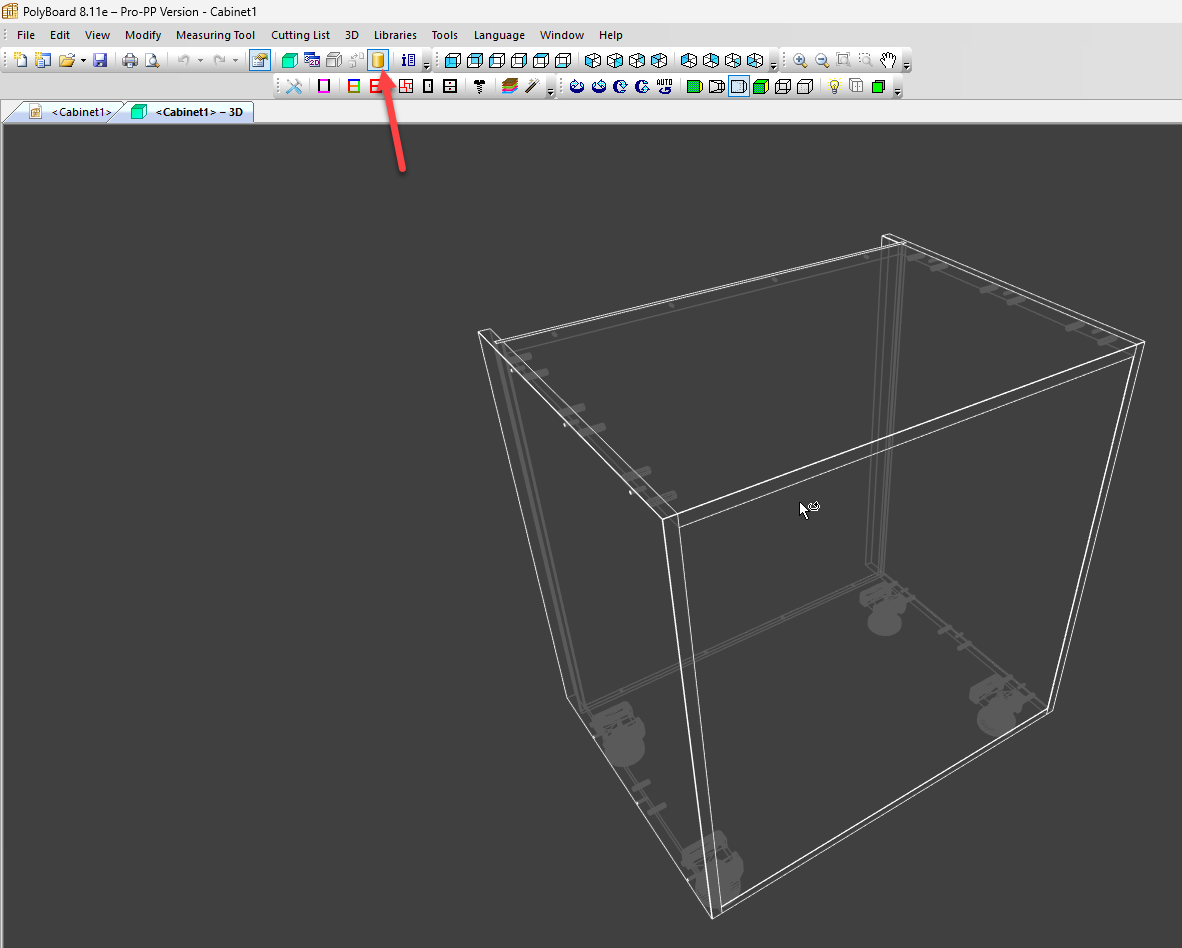Switch to the <Cabinet1> tab
The height and width of the screenshot is (948, 1182).
(x=71, y=112)
